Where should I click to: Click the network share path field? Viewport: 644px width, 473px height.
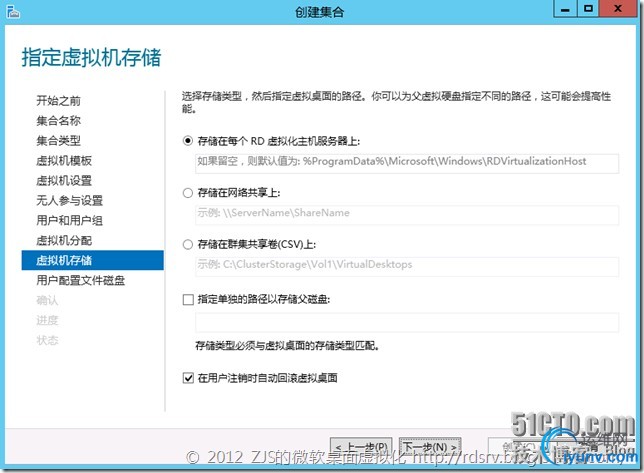[407, 215]
